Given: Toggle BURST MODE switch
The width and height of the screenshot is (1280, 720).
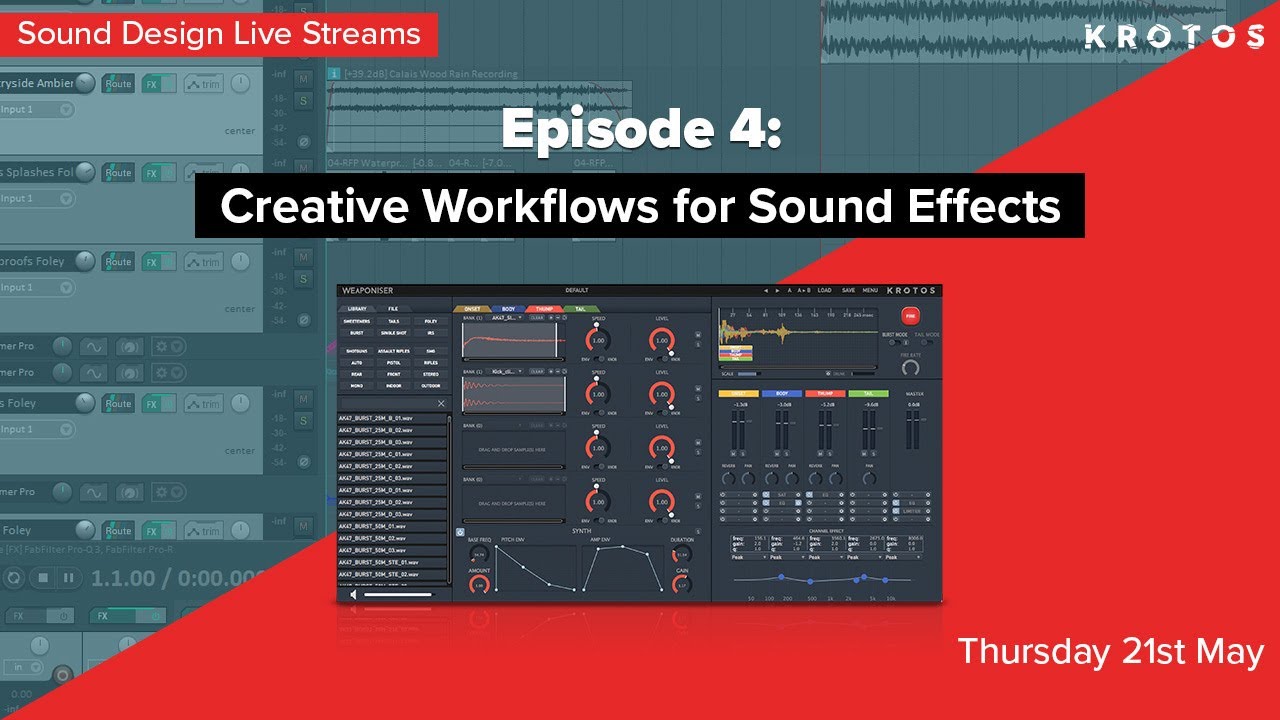Looking at the screenshot, I should pyautogui.click(x=894, y=343).
